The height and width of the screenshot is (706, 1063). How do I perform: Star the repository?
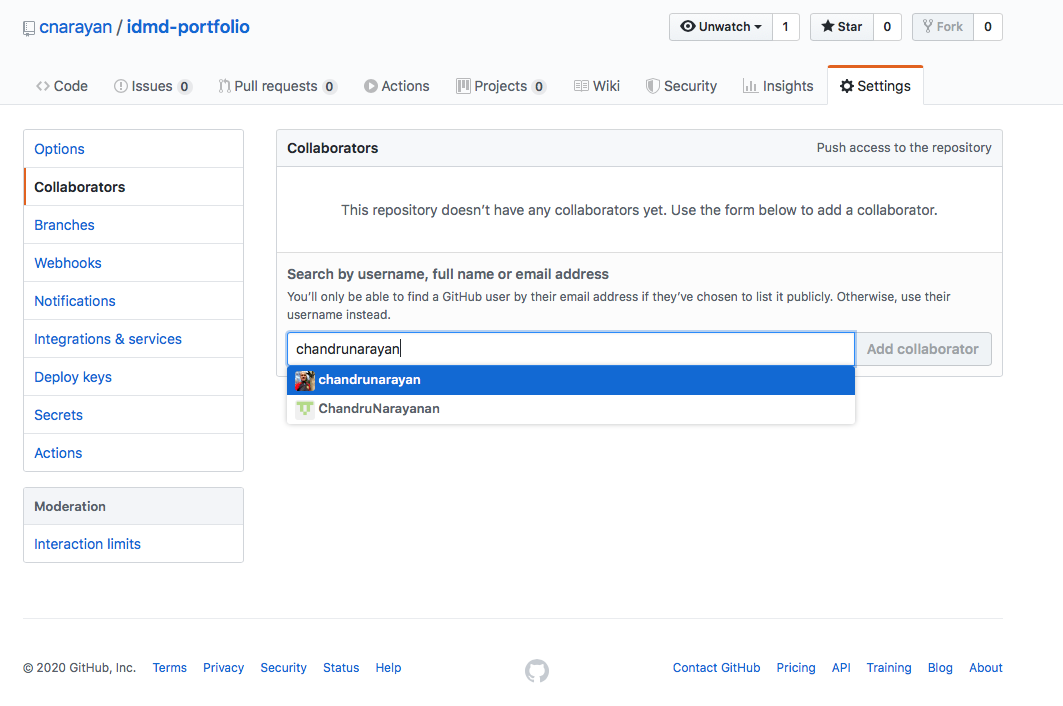tap(841, 27)
